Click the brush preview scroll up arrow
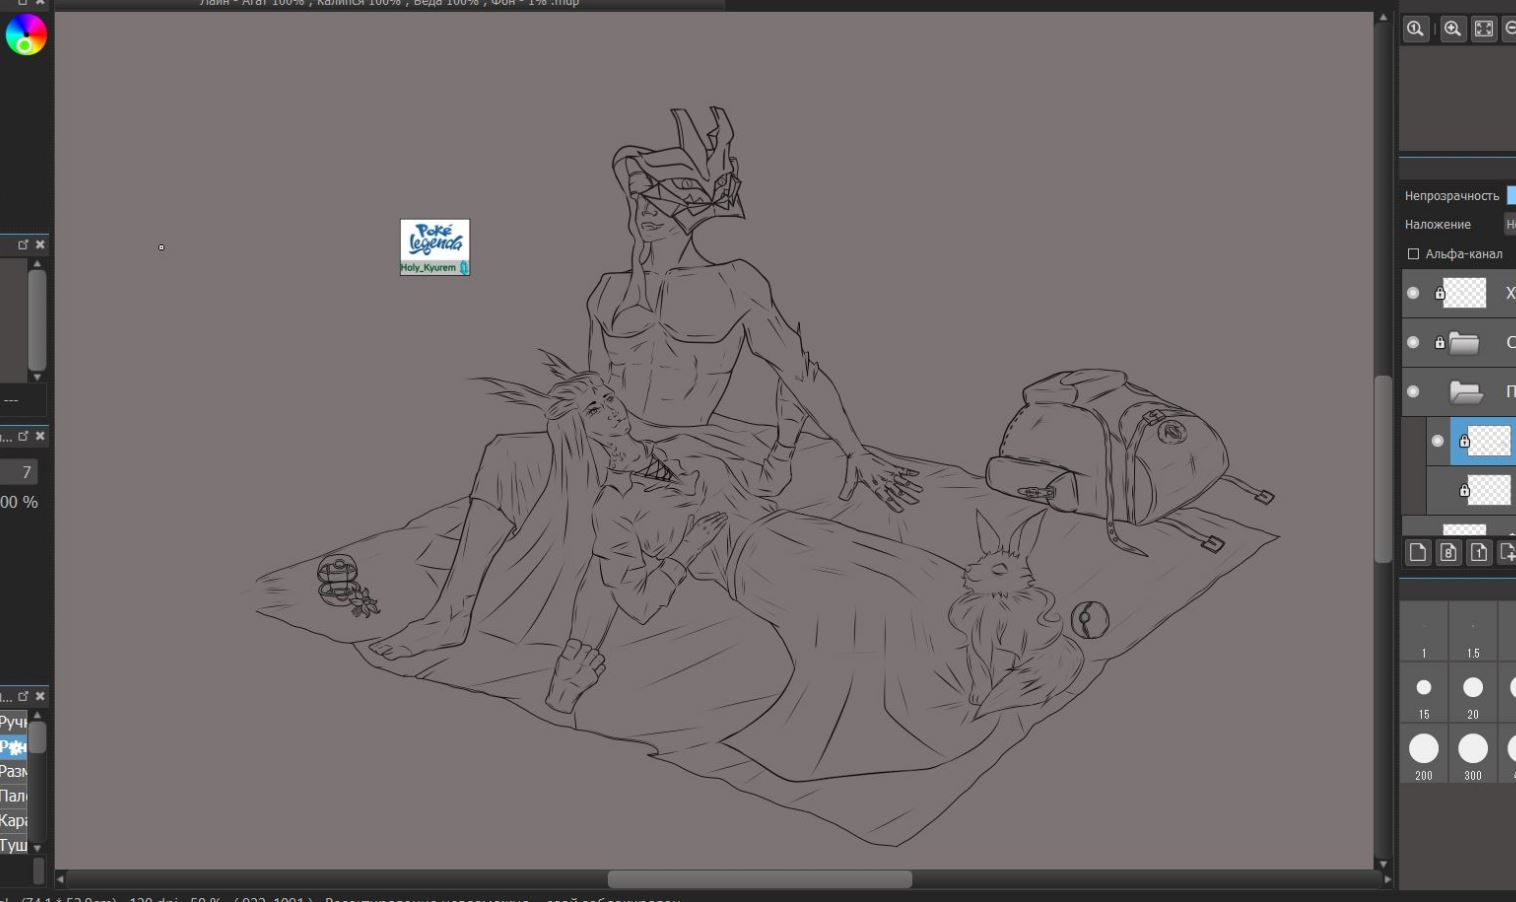 [37, 264]
